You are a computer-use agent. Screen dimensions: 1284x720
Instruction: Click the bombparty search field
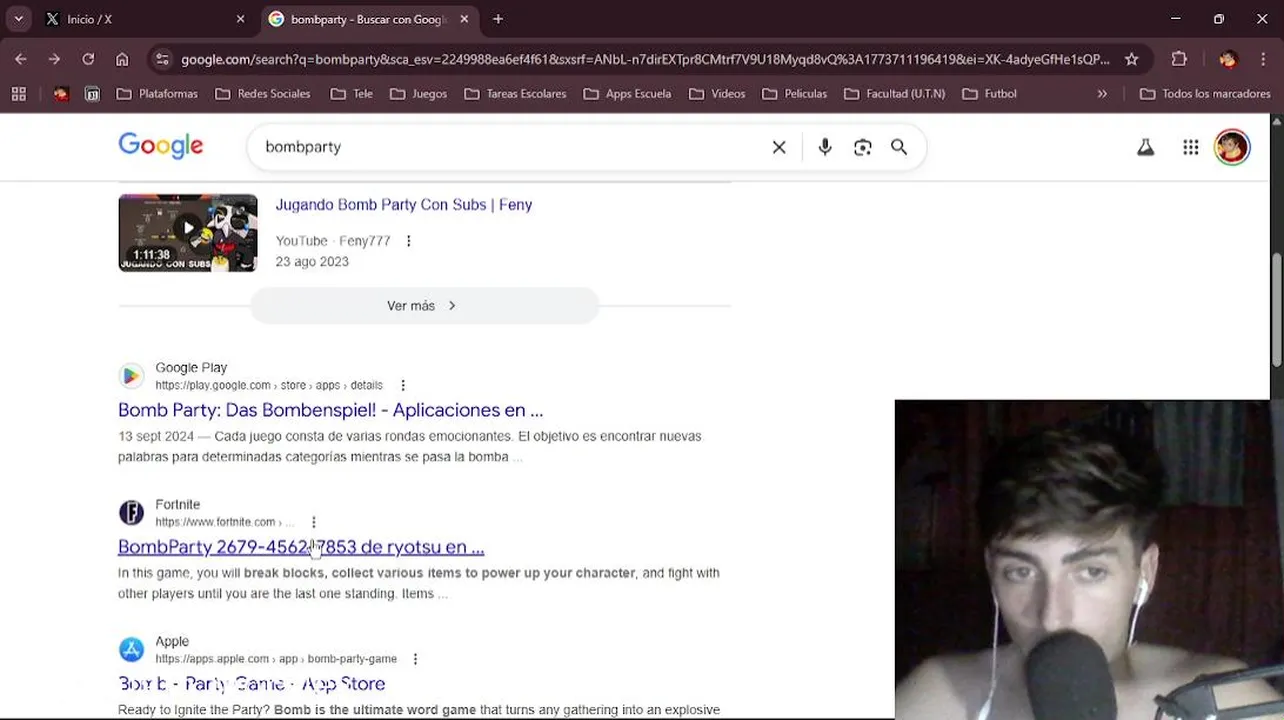coord(510,147)
